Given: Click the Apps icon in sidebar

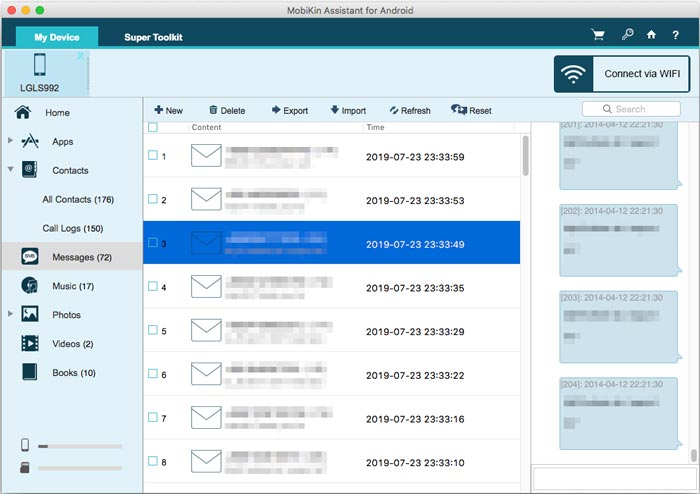Looking at the screenshot, I should point(30,141).
